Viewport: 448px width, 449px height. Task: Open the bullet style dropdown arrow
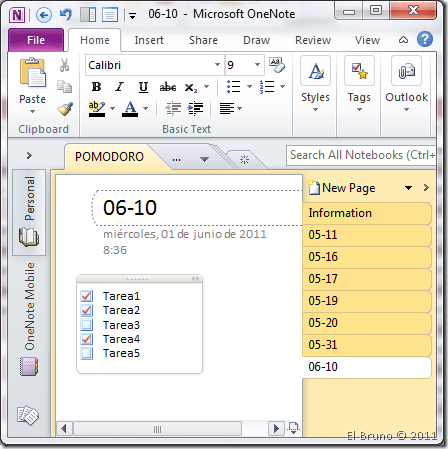click(x=249, y=87)
